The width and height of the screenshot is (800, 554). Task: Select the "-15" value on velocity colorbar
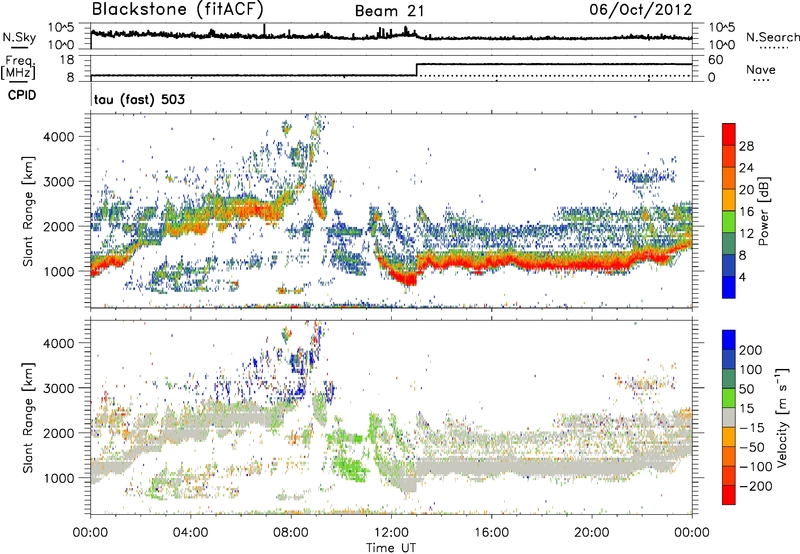752,427
